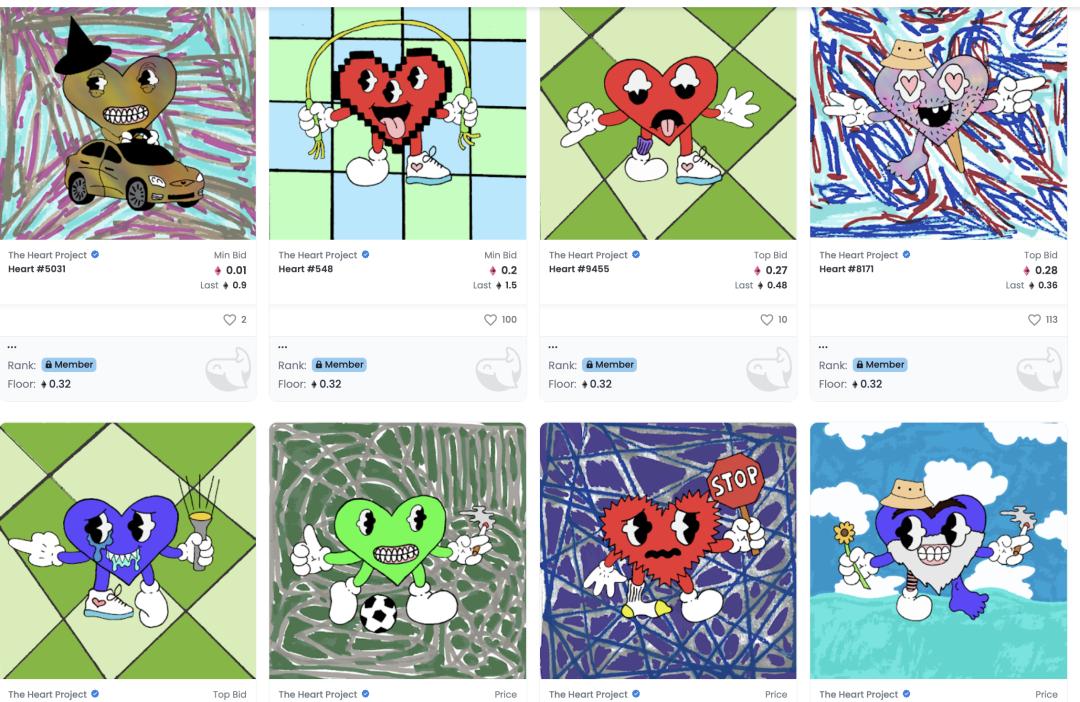The width and height of the screenshot is (1080, 702).
Task: Click Member rank badge on Heart #9455
Action: pos(610,364)
